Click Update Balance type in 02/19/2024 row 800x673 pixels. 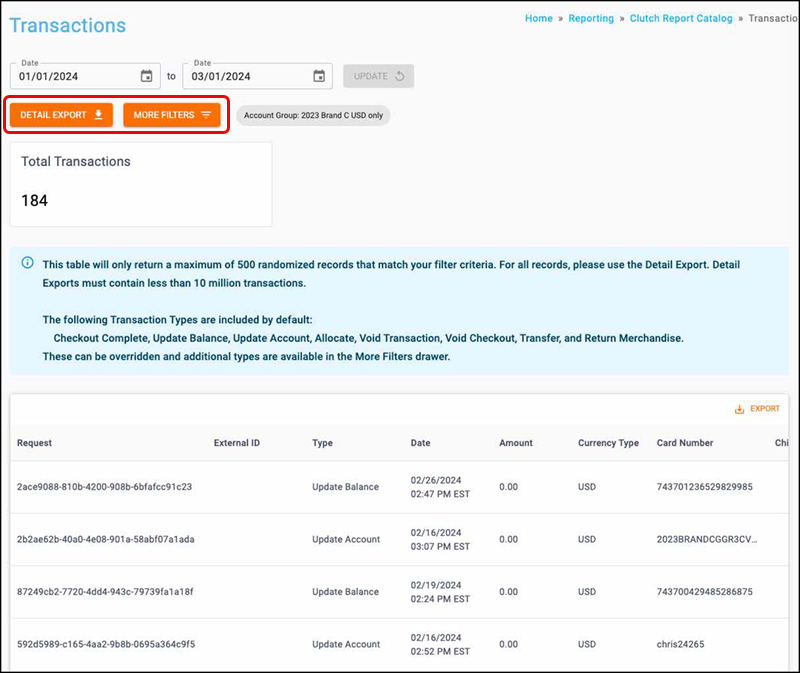pos(345,592)
